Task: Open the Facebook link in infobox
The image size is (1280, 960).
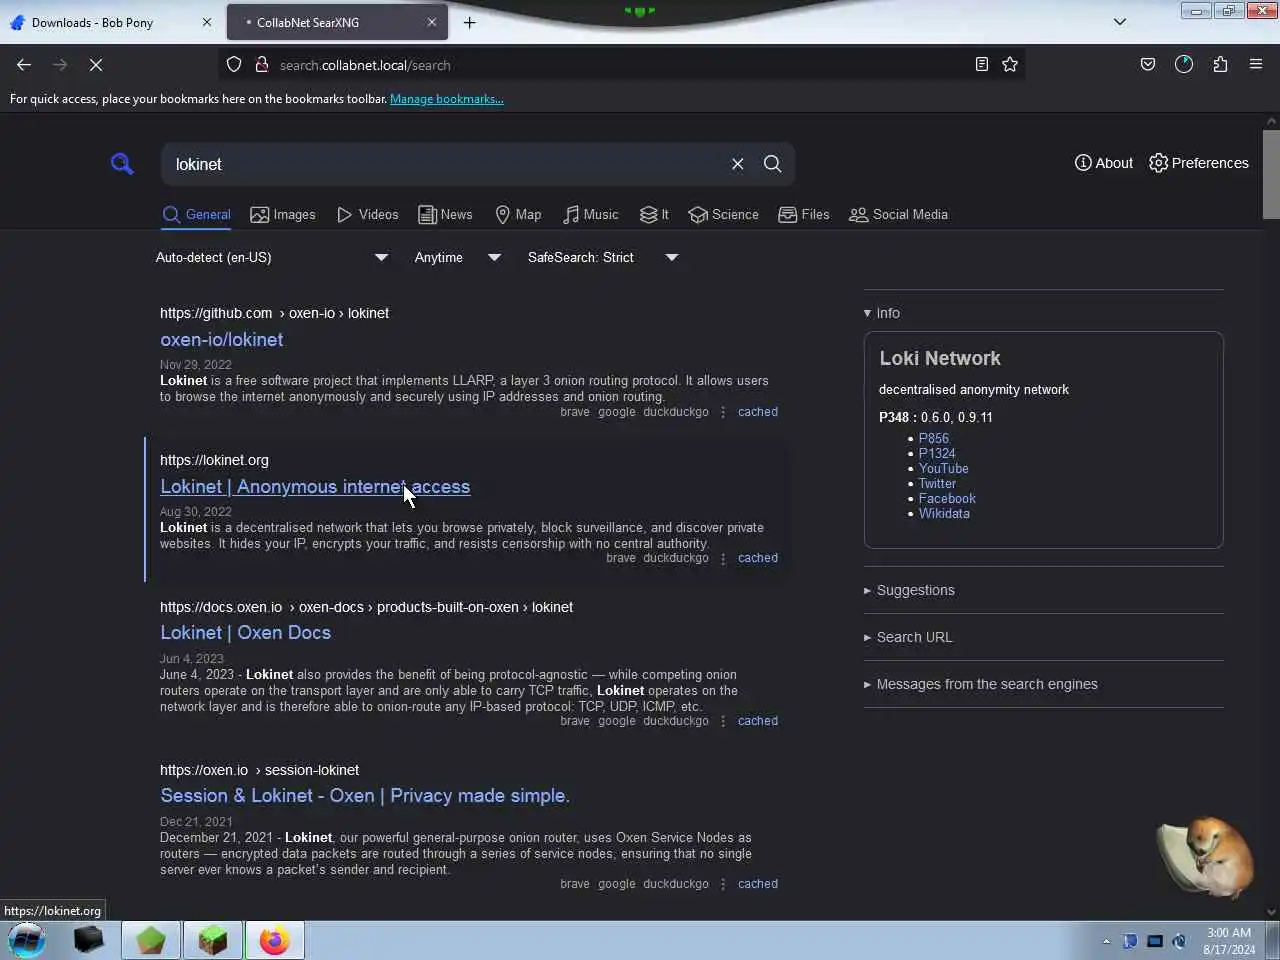Action: [947, 498]
